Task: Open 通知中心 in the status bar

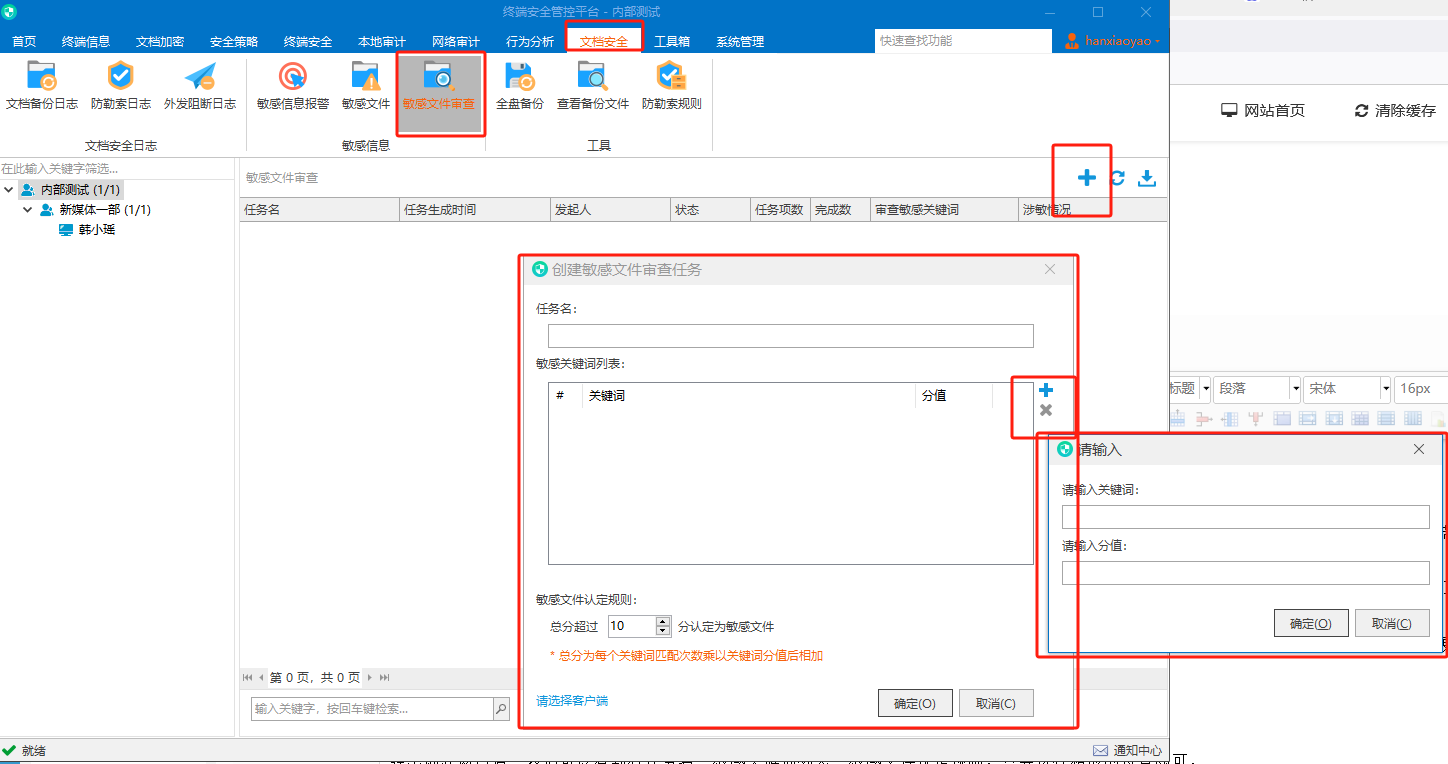Action: (1127, 750)
